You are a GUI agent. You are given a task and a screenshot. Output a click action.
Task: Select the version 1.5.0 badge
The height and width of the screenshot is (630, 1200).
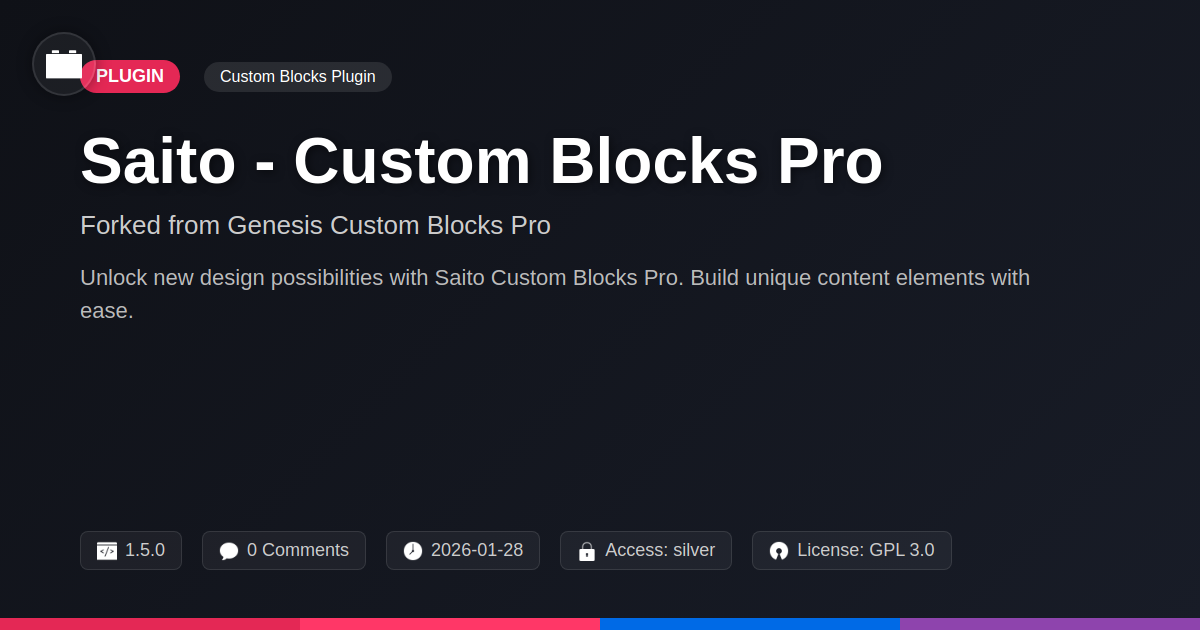131,550
